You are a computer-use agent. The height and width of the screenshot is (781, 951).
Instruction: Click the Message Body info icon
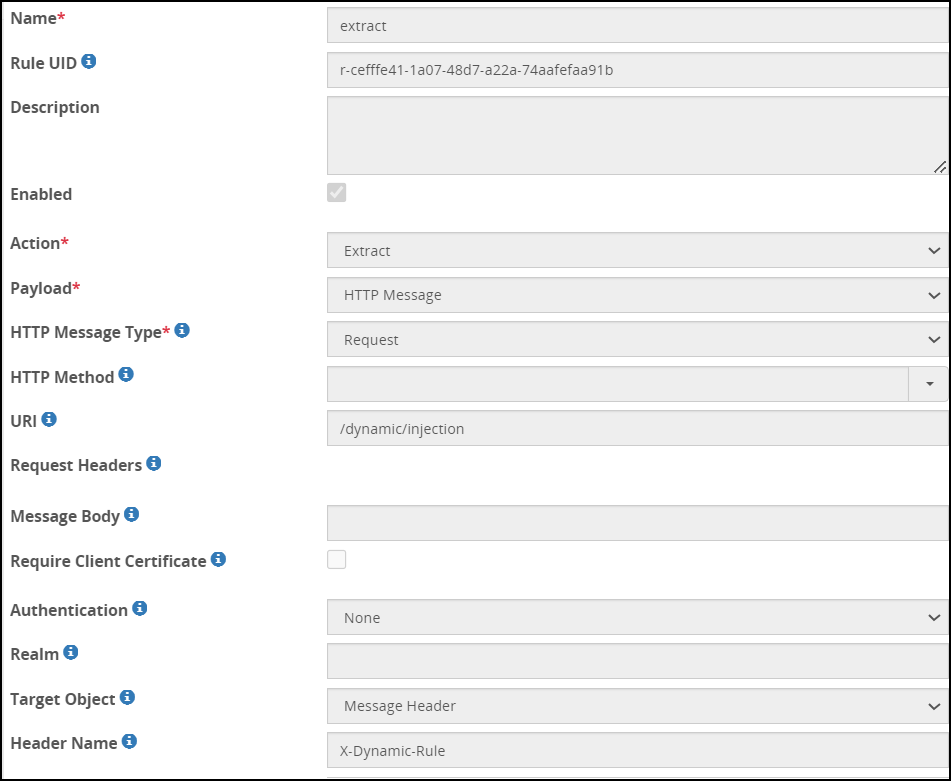click(x=131, y=515)
